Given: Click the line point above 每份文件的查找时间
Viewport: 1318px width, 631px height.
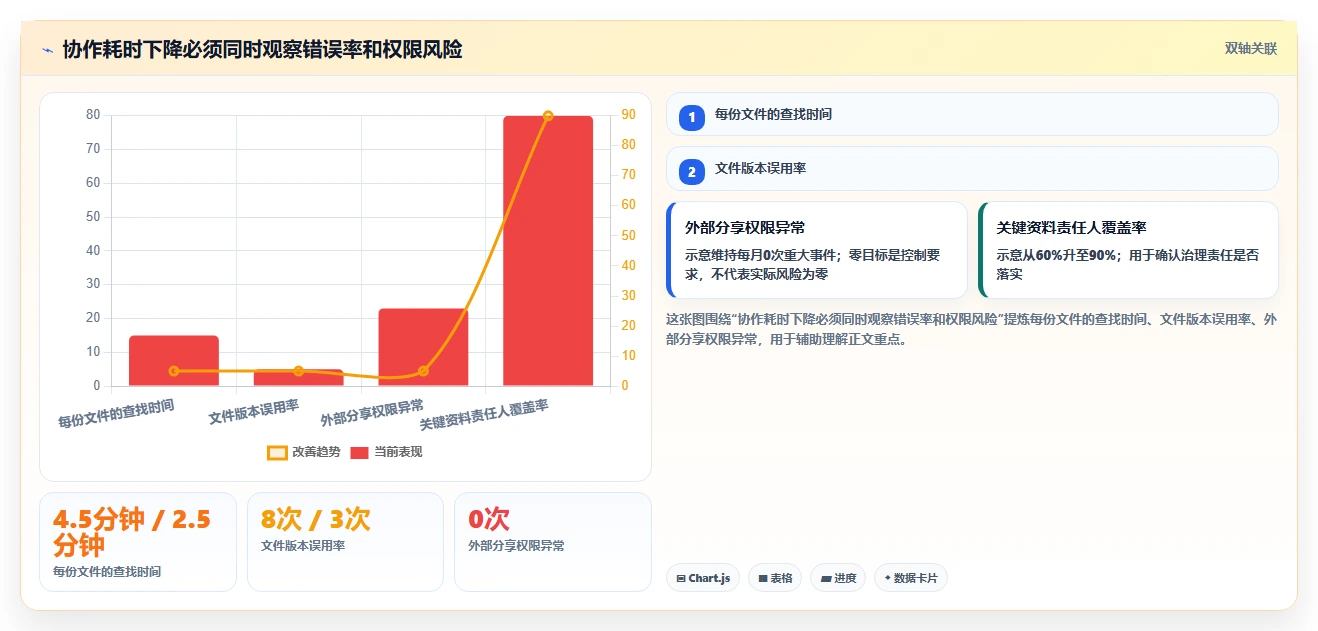Looking at the screenshot, I should point(174,371).
